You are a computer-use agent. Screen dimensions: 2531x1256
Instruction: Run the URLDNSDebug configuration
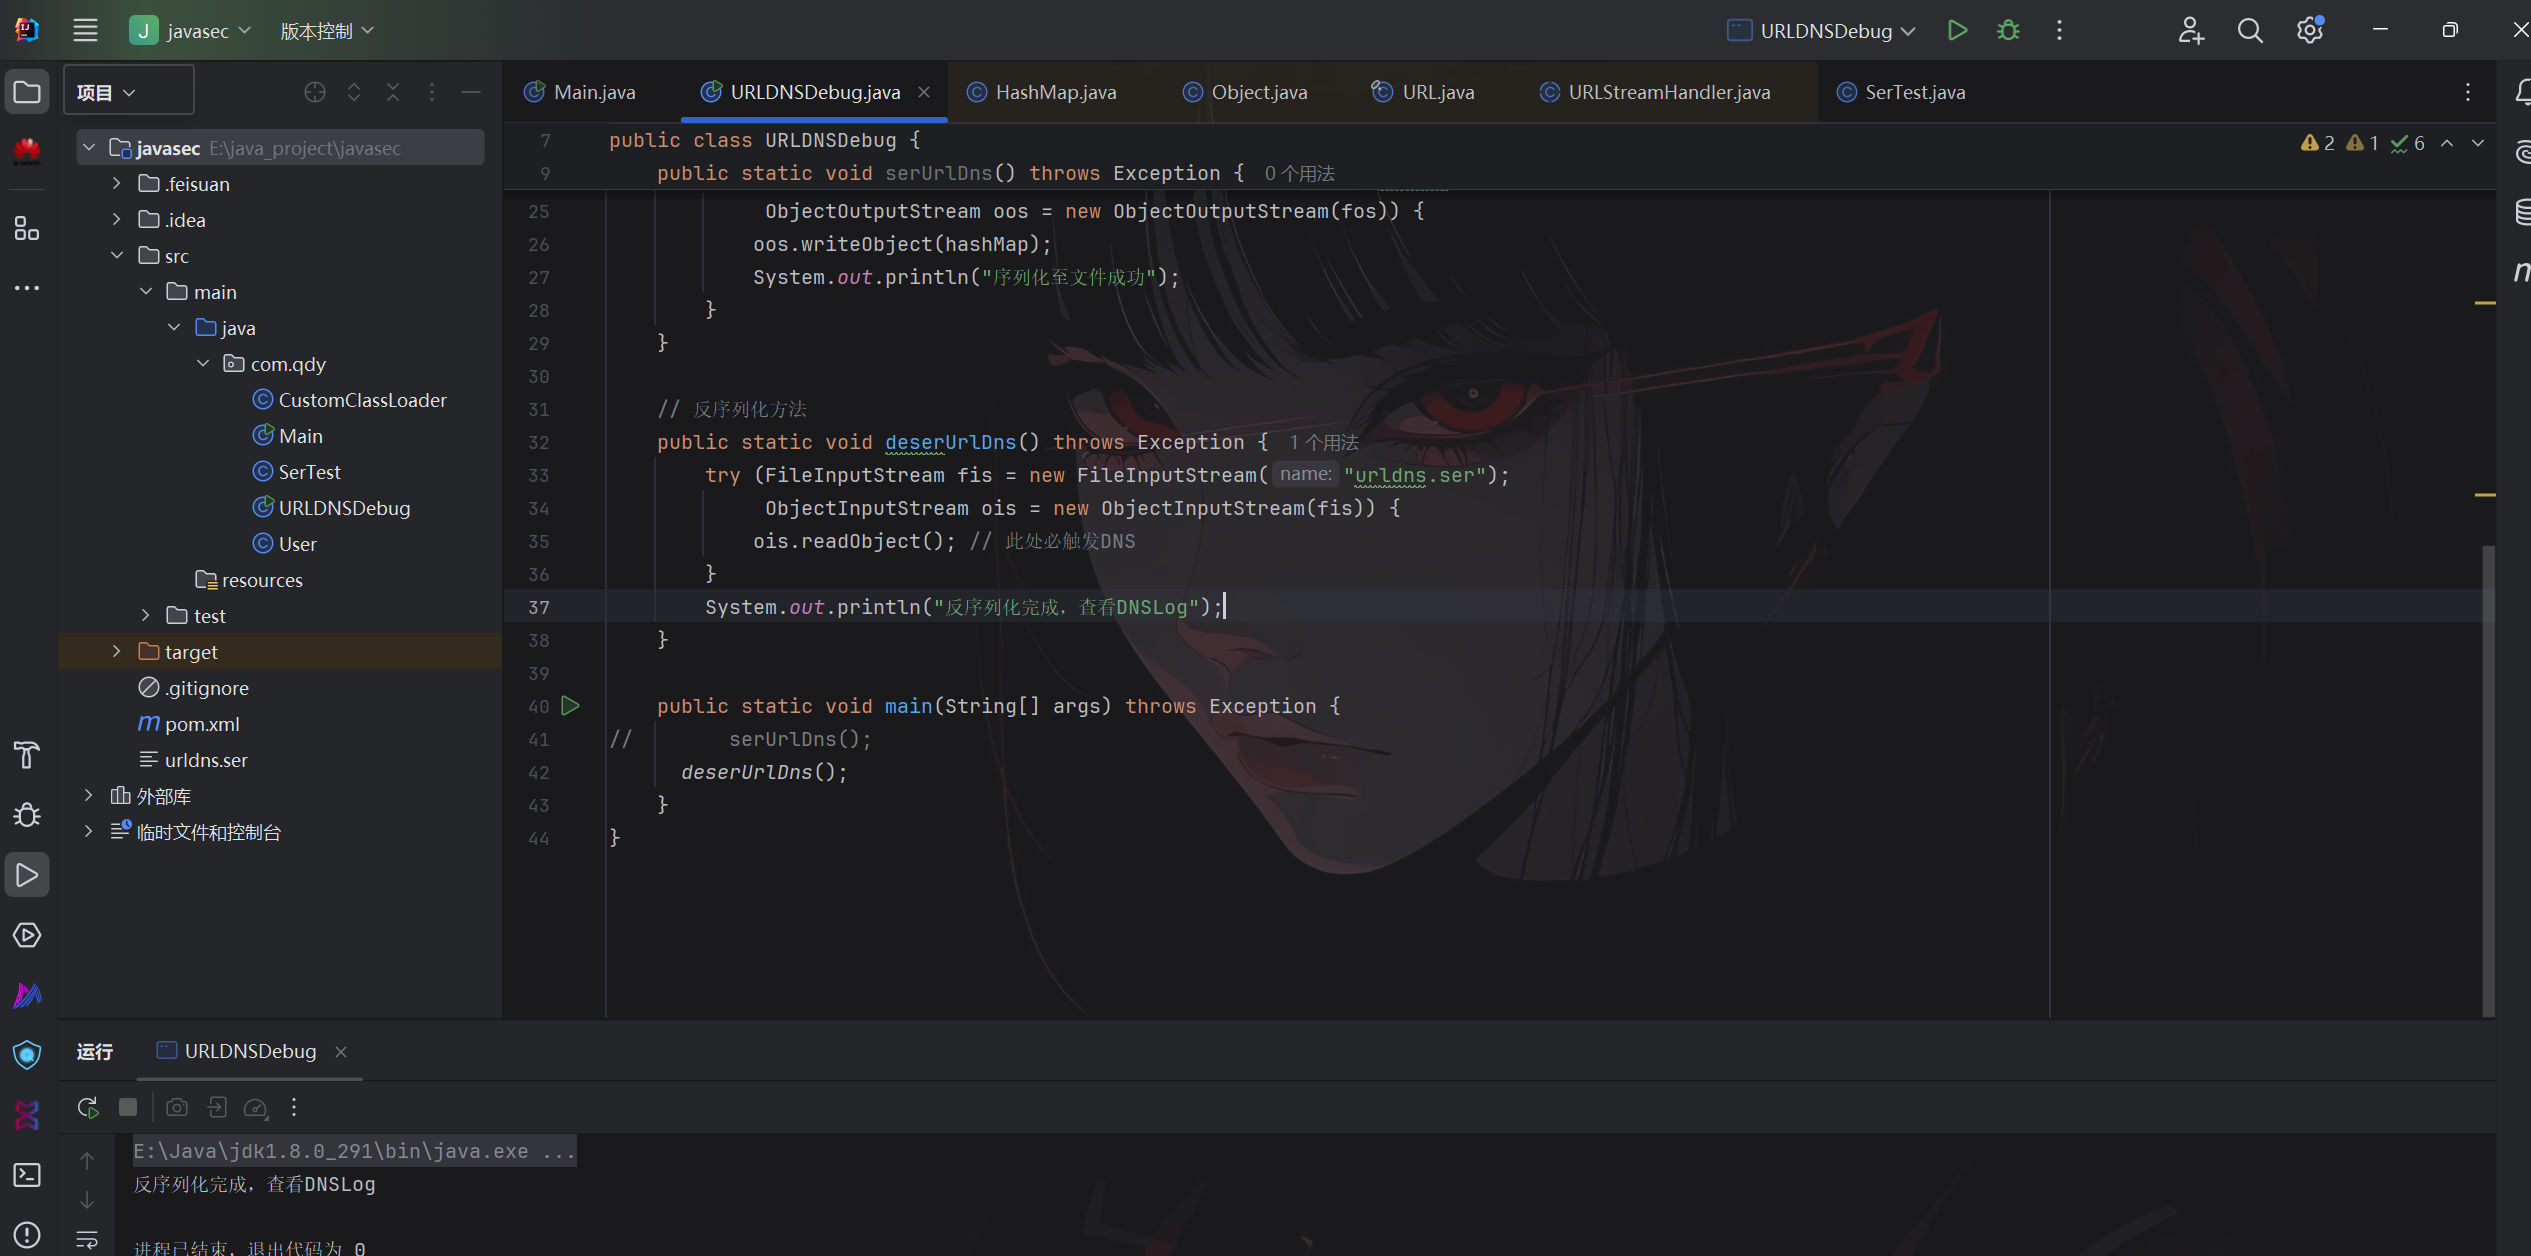click(x=1957, y=30)
